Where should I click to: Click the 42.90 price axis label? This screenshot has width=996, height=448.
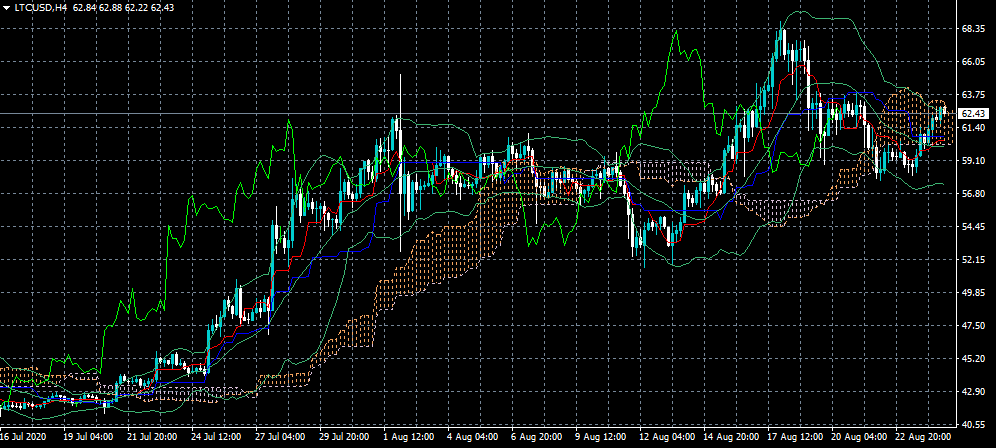[x=972, y=392]
